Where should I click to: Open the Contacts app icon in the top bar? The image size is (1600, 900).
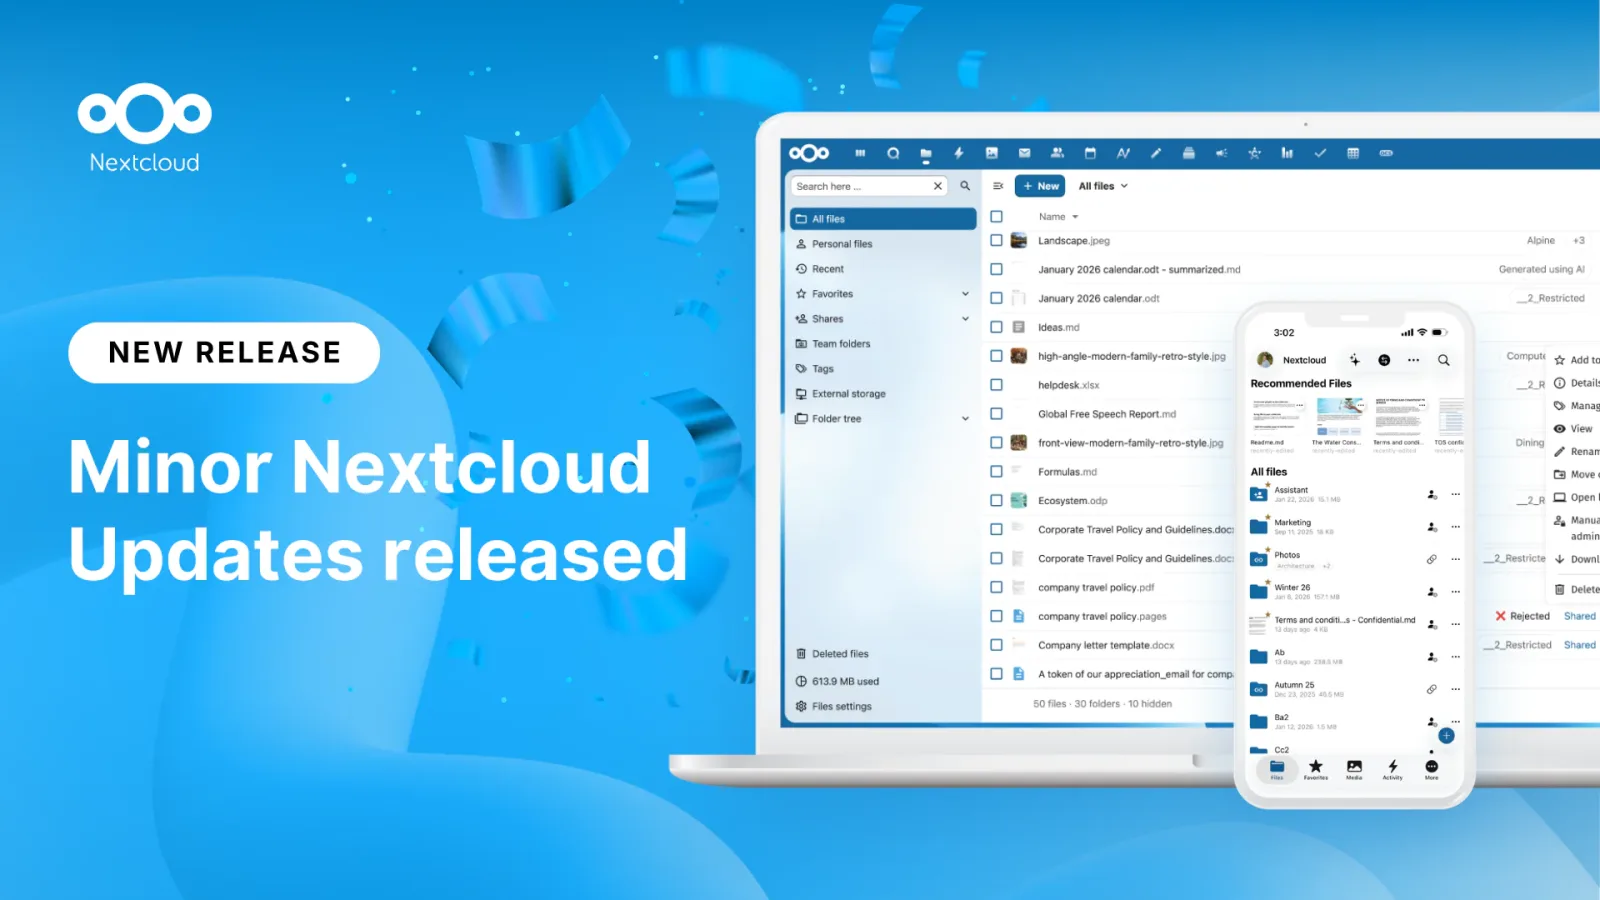pyautogui.click(x=1057, y=153)
